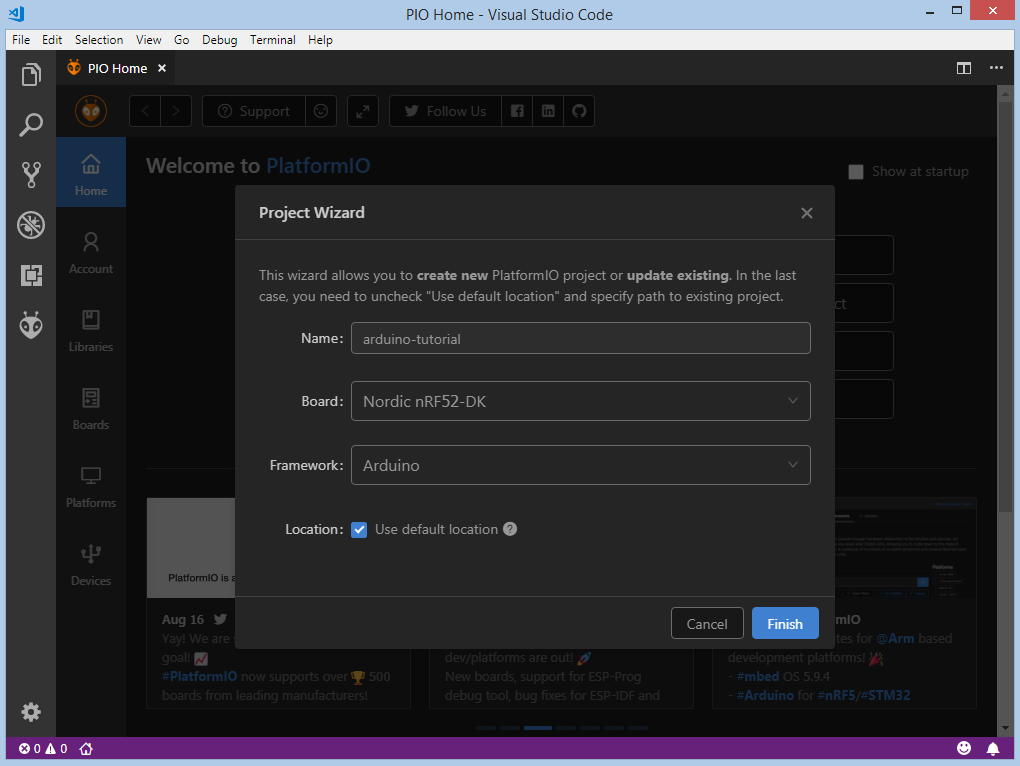Open the Facebook icon in the toolbar
Screen dimensions: 1020x766
click(517, 111)
